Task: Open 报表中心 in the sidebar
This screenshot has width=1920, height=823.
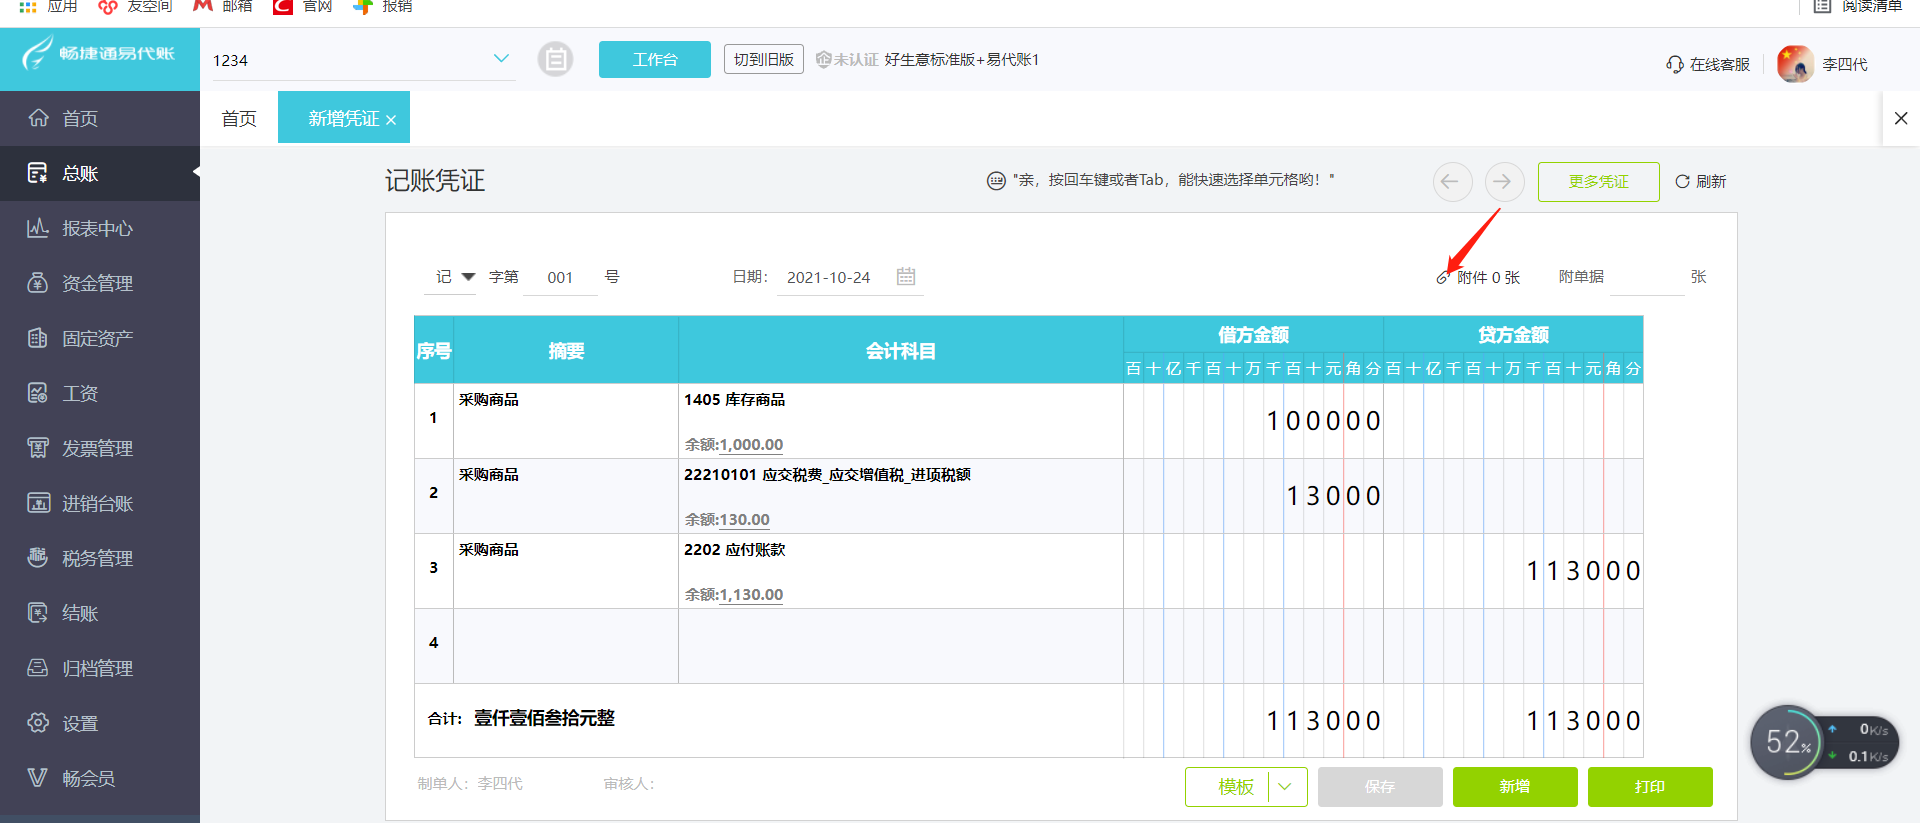Action: (97, 229)
